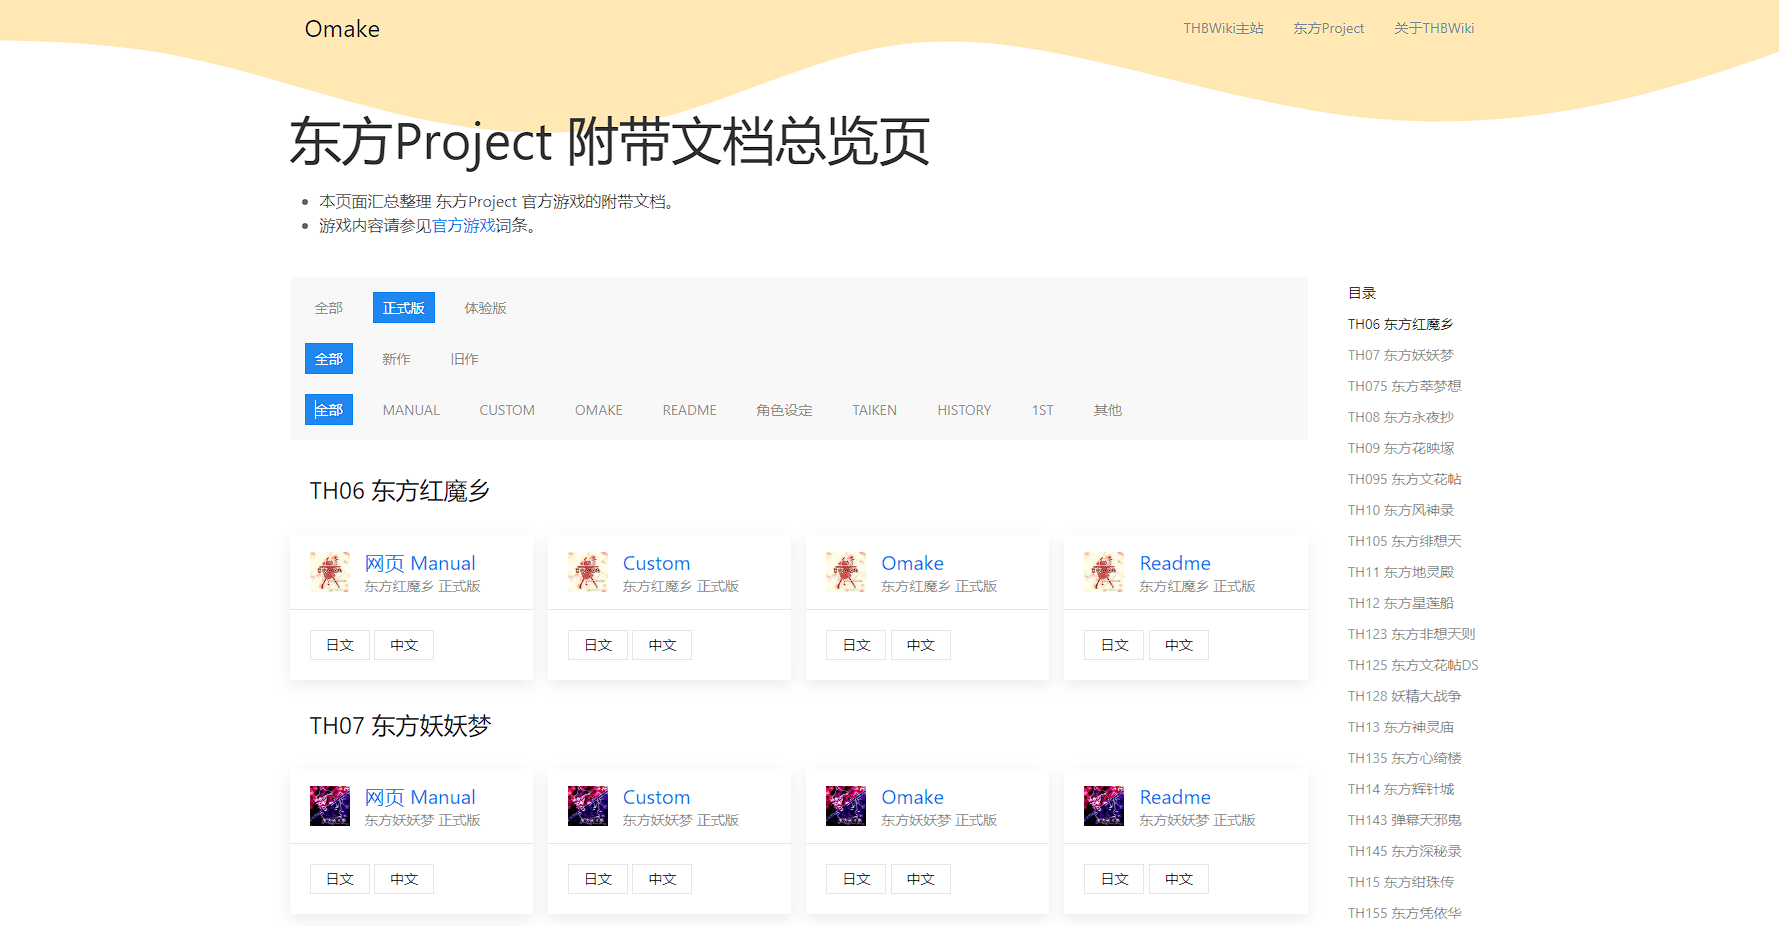Open 日文 version of TH06 Custom

coord(598,645)
